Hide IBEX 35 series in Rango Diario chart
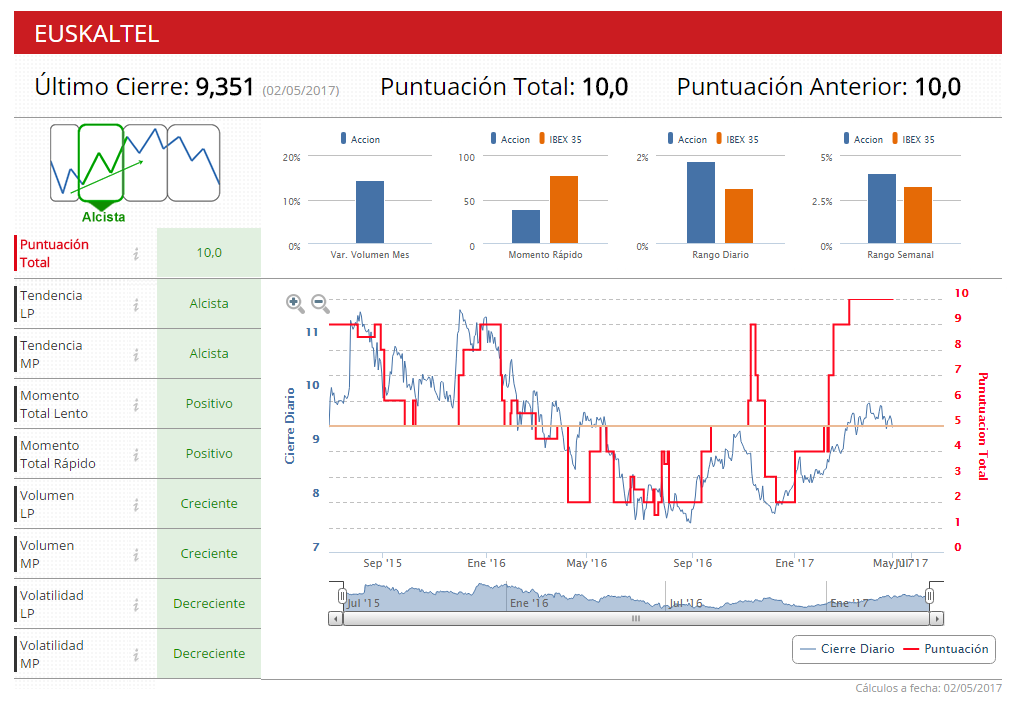This screenshot has width=1019, height=701. 735,140
